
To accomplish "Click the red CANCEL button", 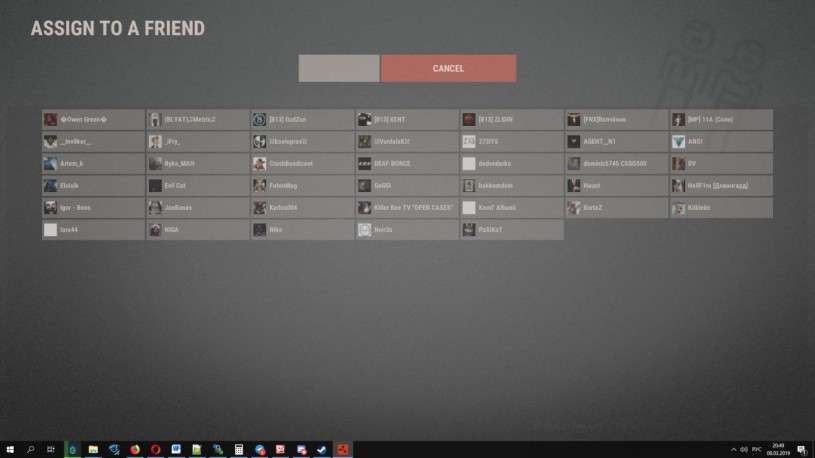I will coord(448,68).
